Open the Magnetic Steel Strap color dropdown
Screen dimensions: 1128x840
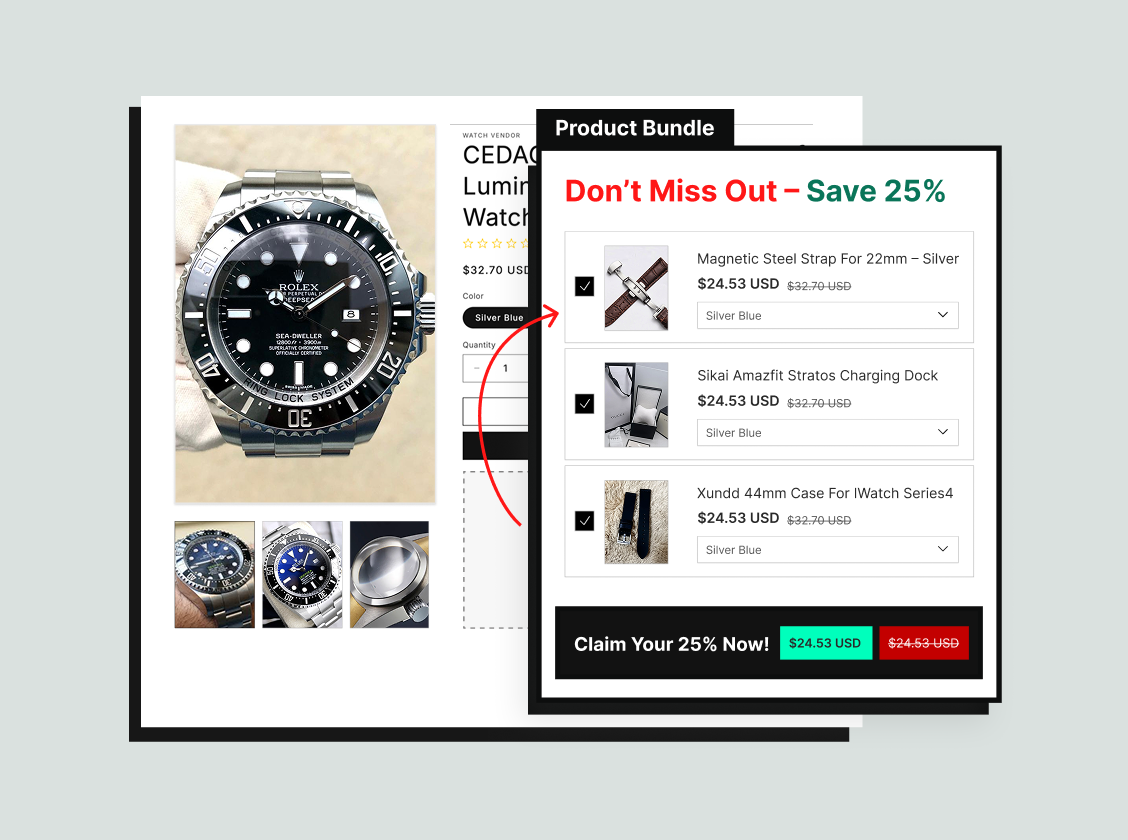(x=827, y=316)
